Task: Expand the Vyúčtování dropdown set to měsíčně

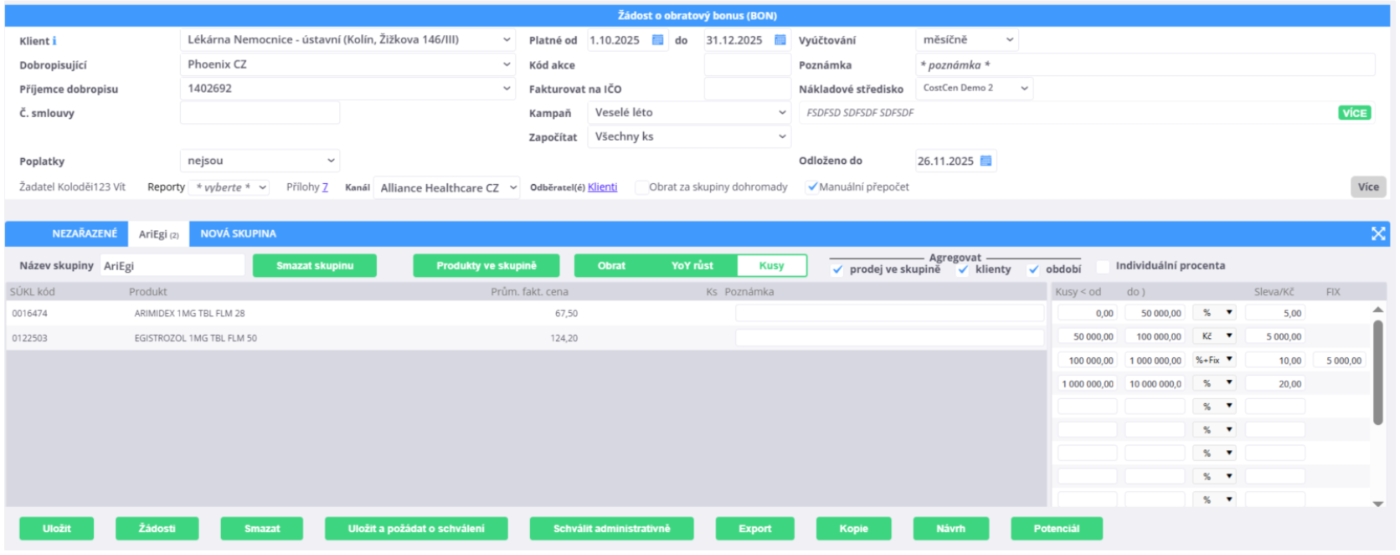Action: [x=966, y=40]
